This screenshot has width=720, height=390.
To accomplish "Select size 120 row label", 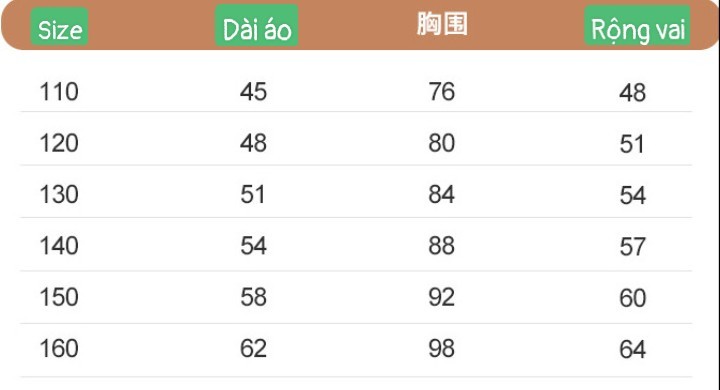I will [59, 143].
